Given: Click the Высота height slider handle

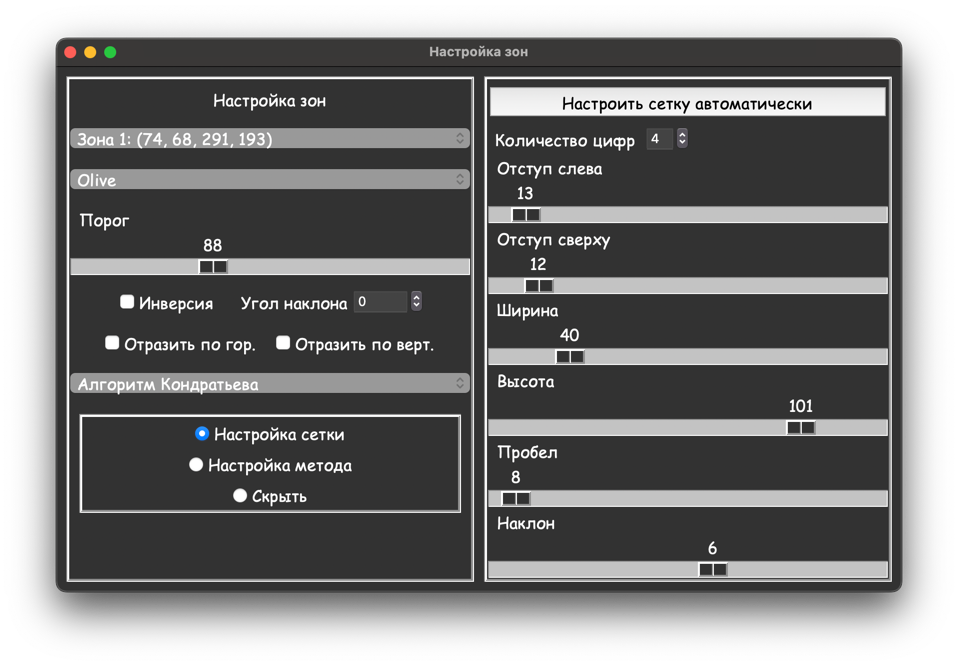Looking at the screenshot, I should (801, 428).
